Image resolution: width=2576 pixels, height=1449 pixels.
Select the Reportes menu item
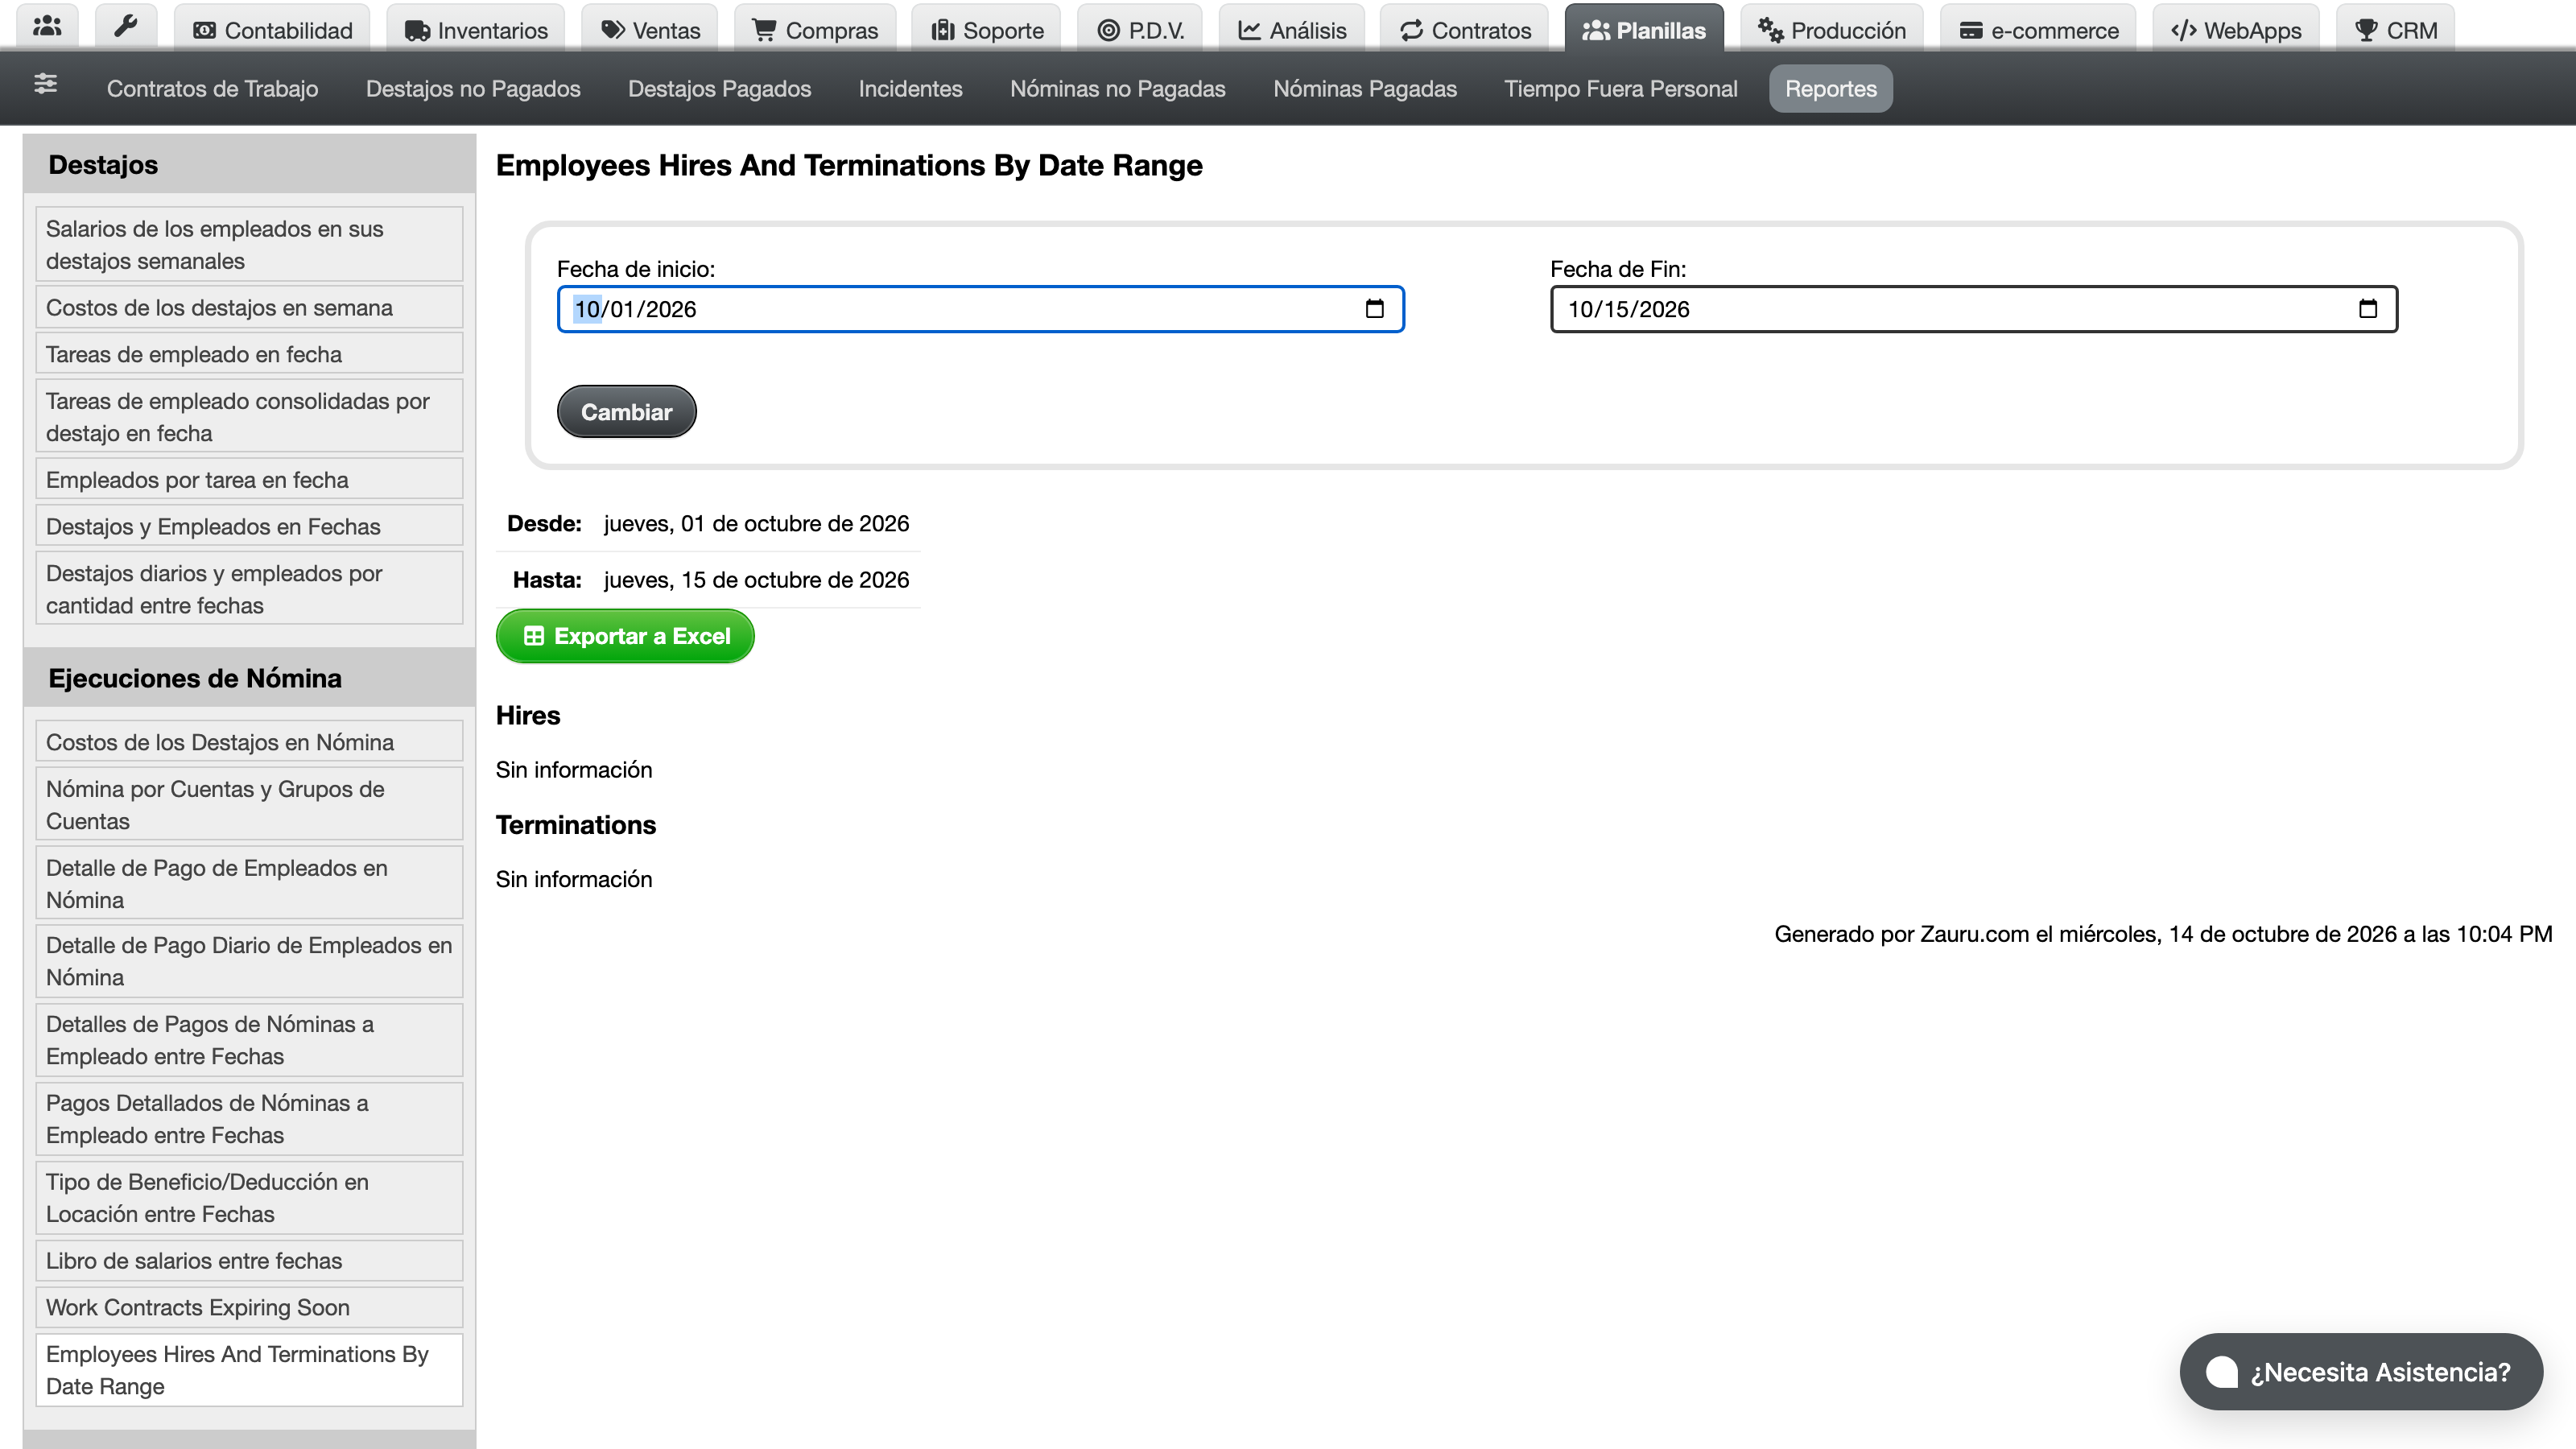[1830, 88]
